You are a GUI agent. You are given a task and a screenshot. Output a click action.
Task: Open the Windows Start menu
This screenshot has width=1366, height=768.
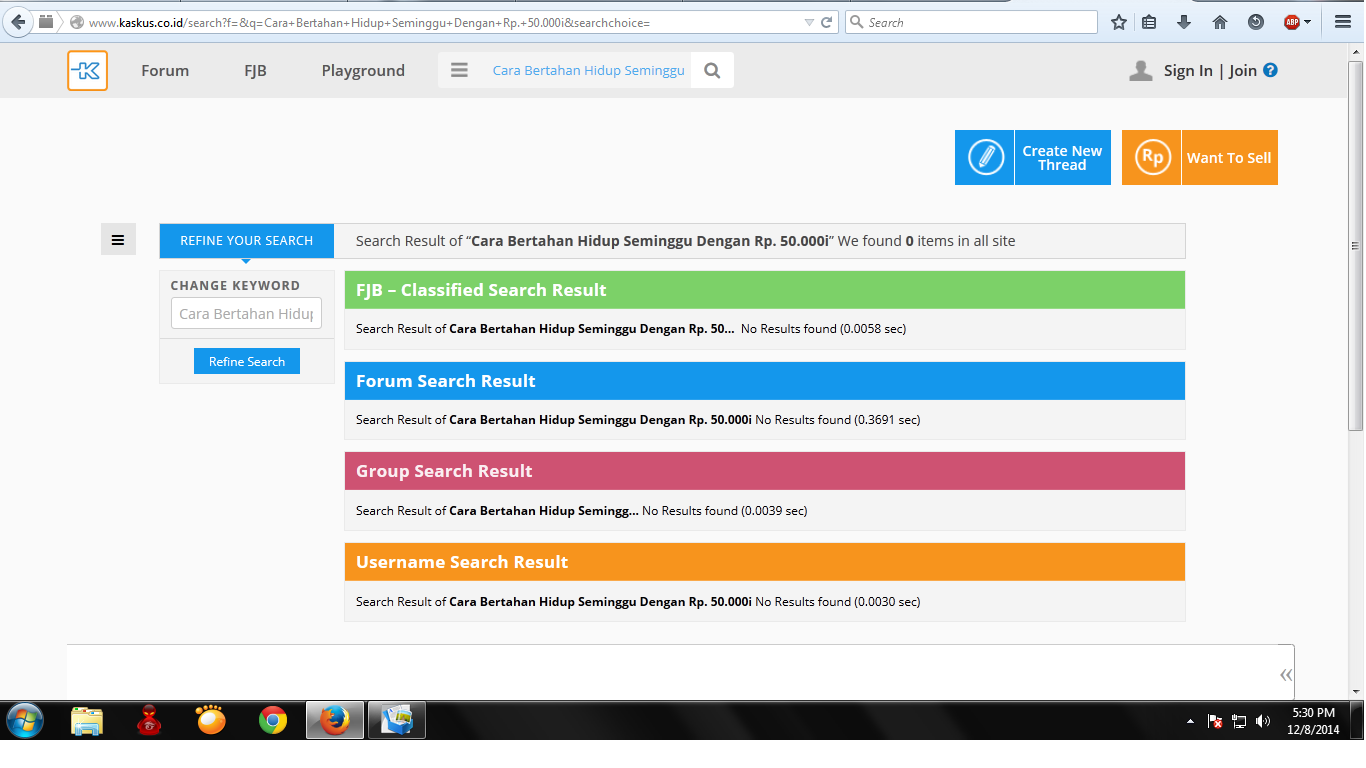(25, 720)
